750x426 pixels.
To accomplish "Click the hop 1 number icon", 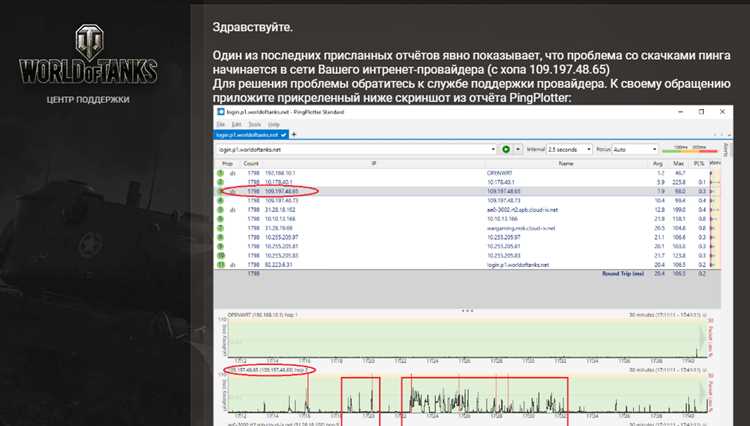I will coord(221,173).
